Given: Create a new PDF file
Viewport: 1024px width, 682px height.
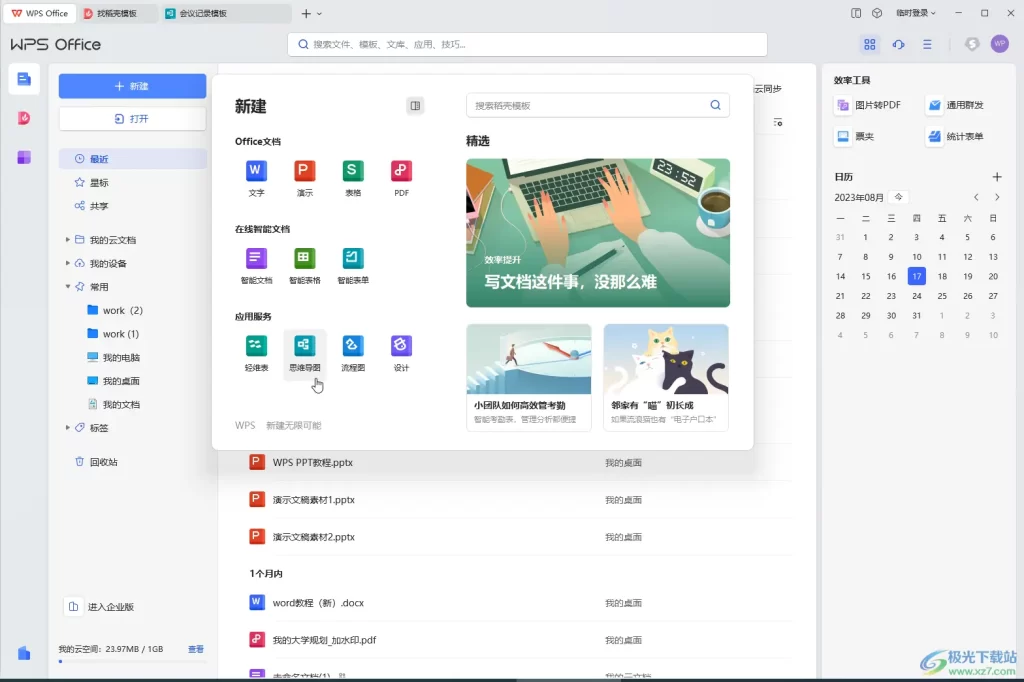Looking at the screenshot, I should tap(400, 172).
